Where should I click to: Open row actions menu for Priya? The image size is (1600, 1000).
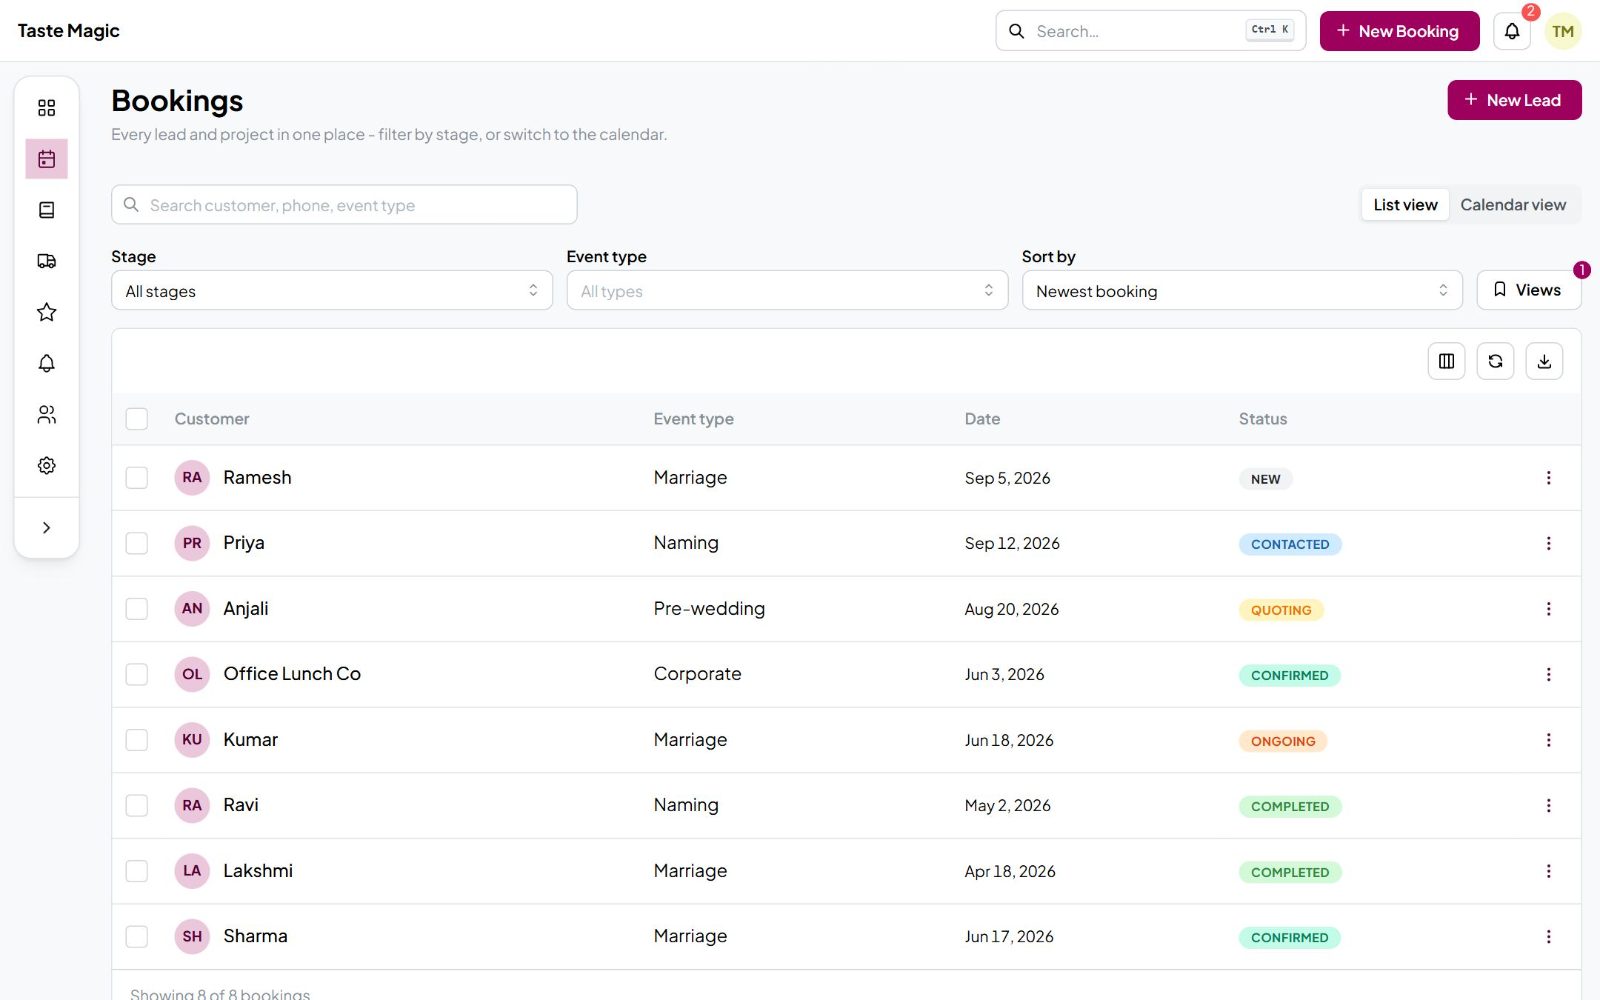(x=1548, y=543)
